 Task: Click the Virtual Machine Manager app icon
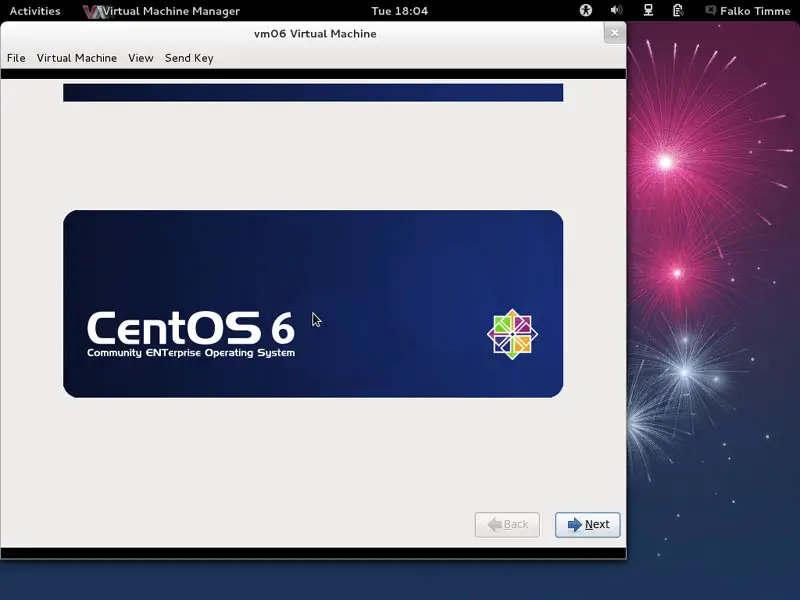coord(94,11)
